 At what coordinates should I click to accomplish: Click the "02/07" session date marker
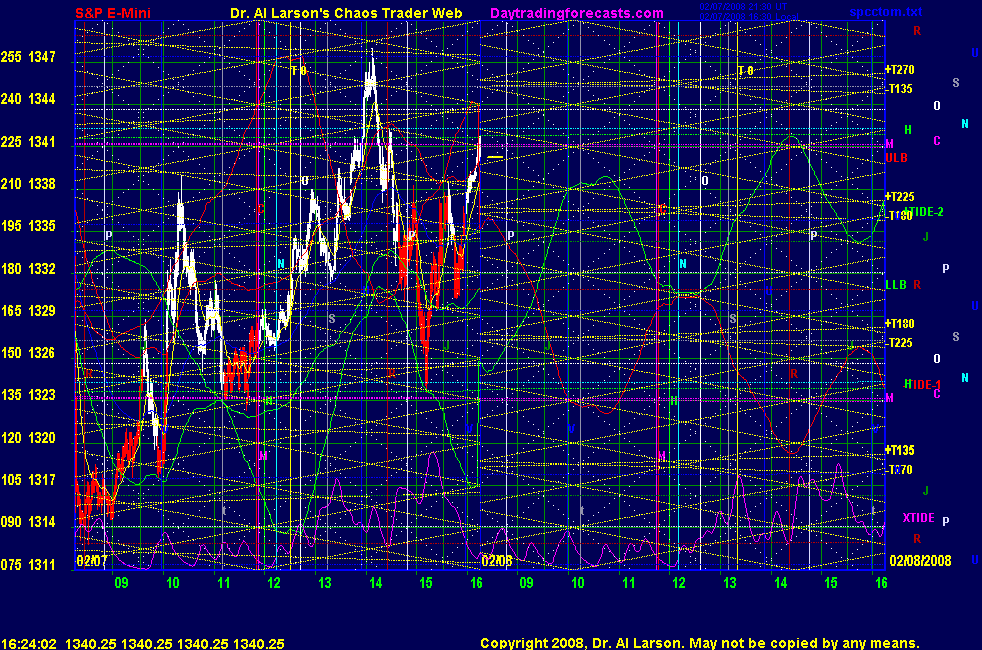pos(91,560)
